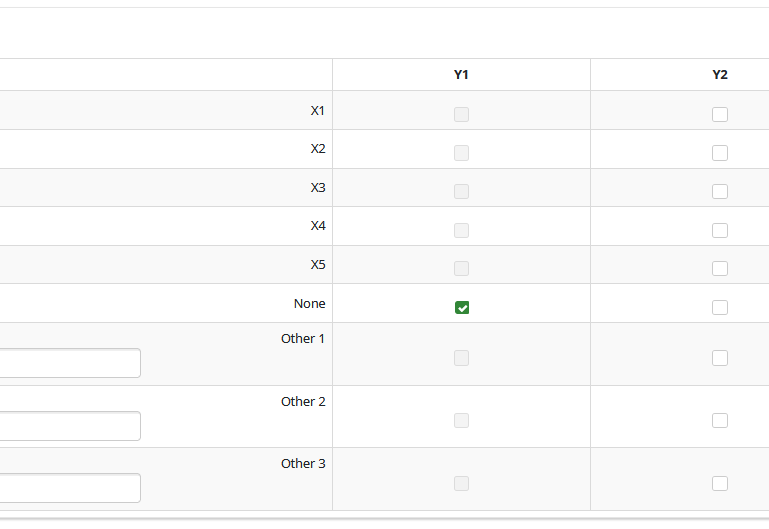
Task: Select the Other 2 checkbox in Y2
Action: (720, 420)
